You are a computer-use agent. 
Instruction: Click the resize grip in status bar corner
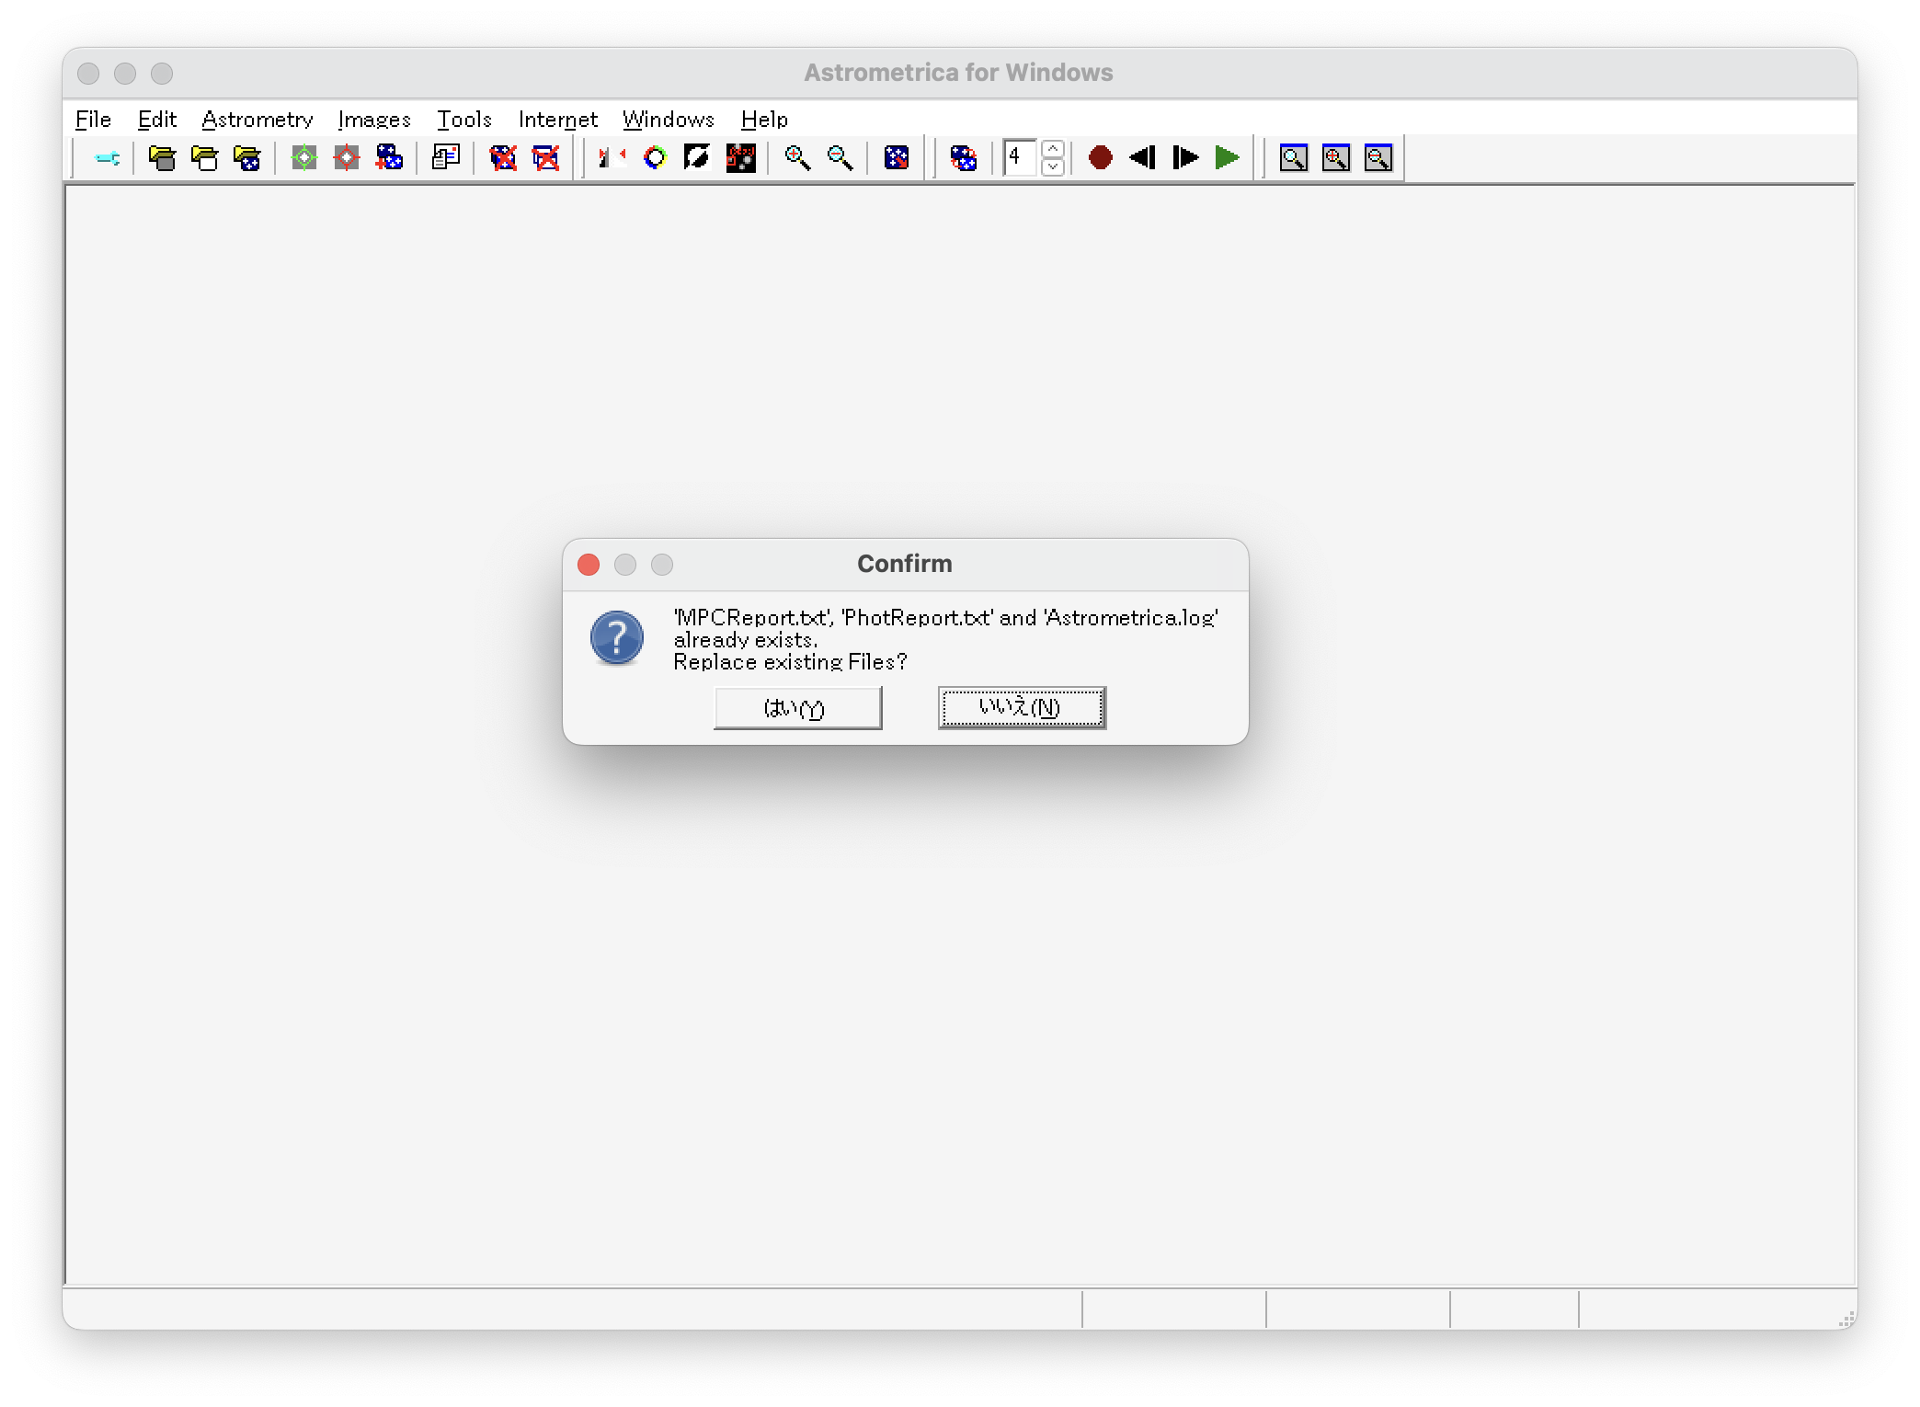(x=1846, y=1319)
